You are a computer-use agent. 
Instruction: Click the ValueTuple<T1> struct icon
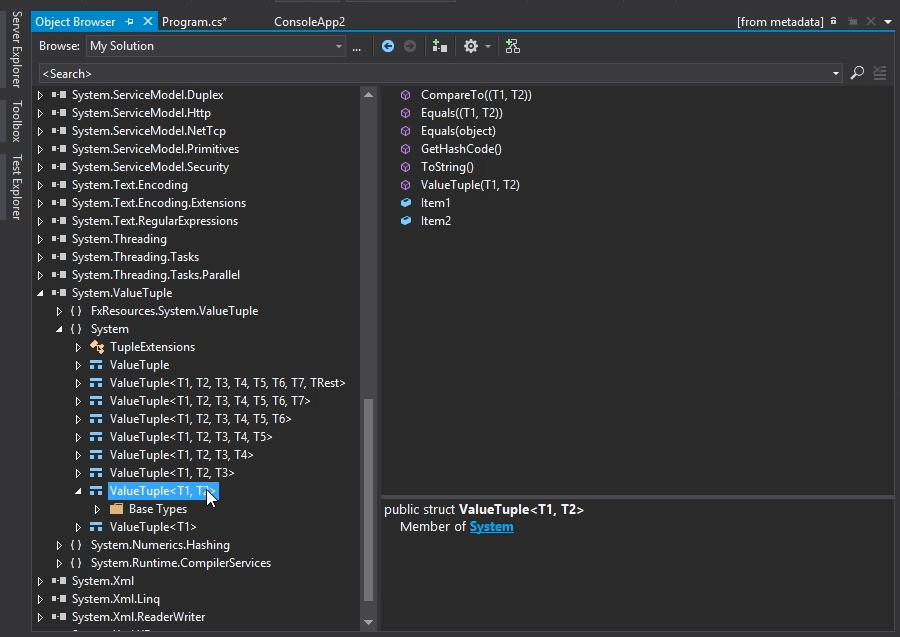click(x=96, y=526)
